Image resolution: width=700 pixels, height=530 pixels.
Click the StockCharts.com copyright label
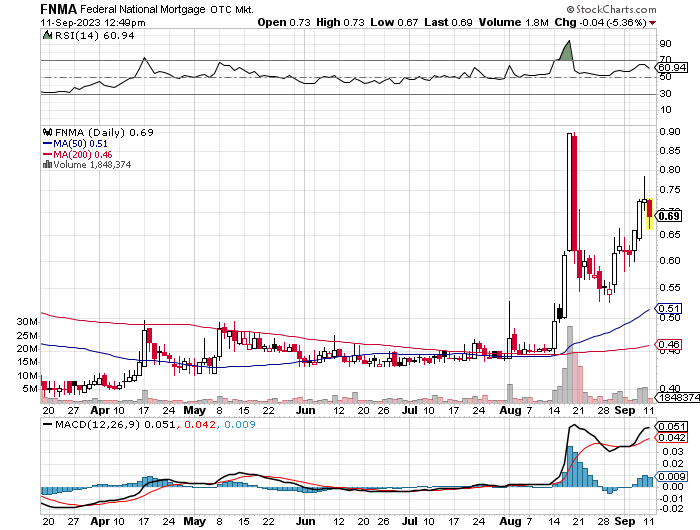[x=611, y=9]
